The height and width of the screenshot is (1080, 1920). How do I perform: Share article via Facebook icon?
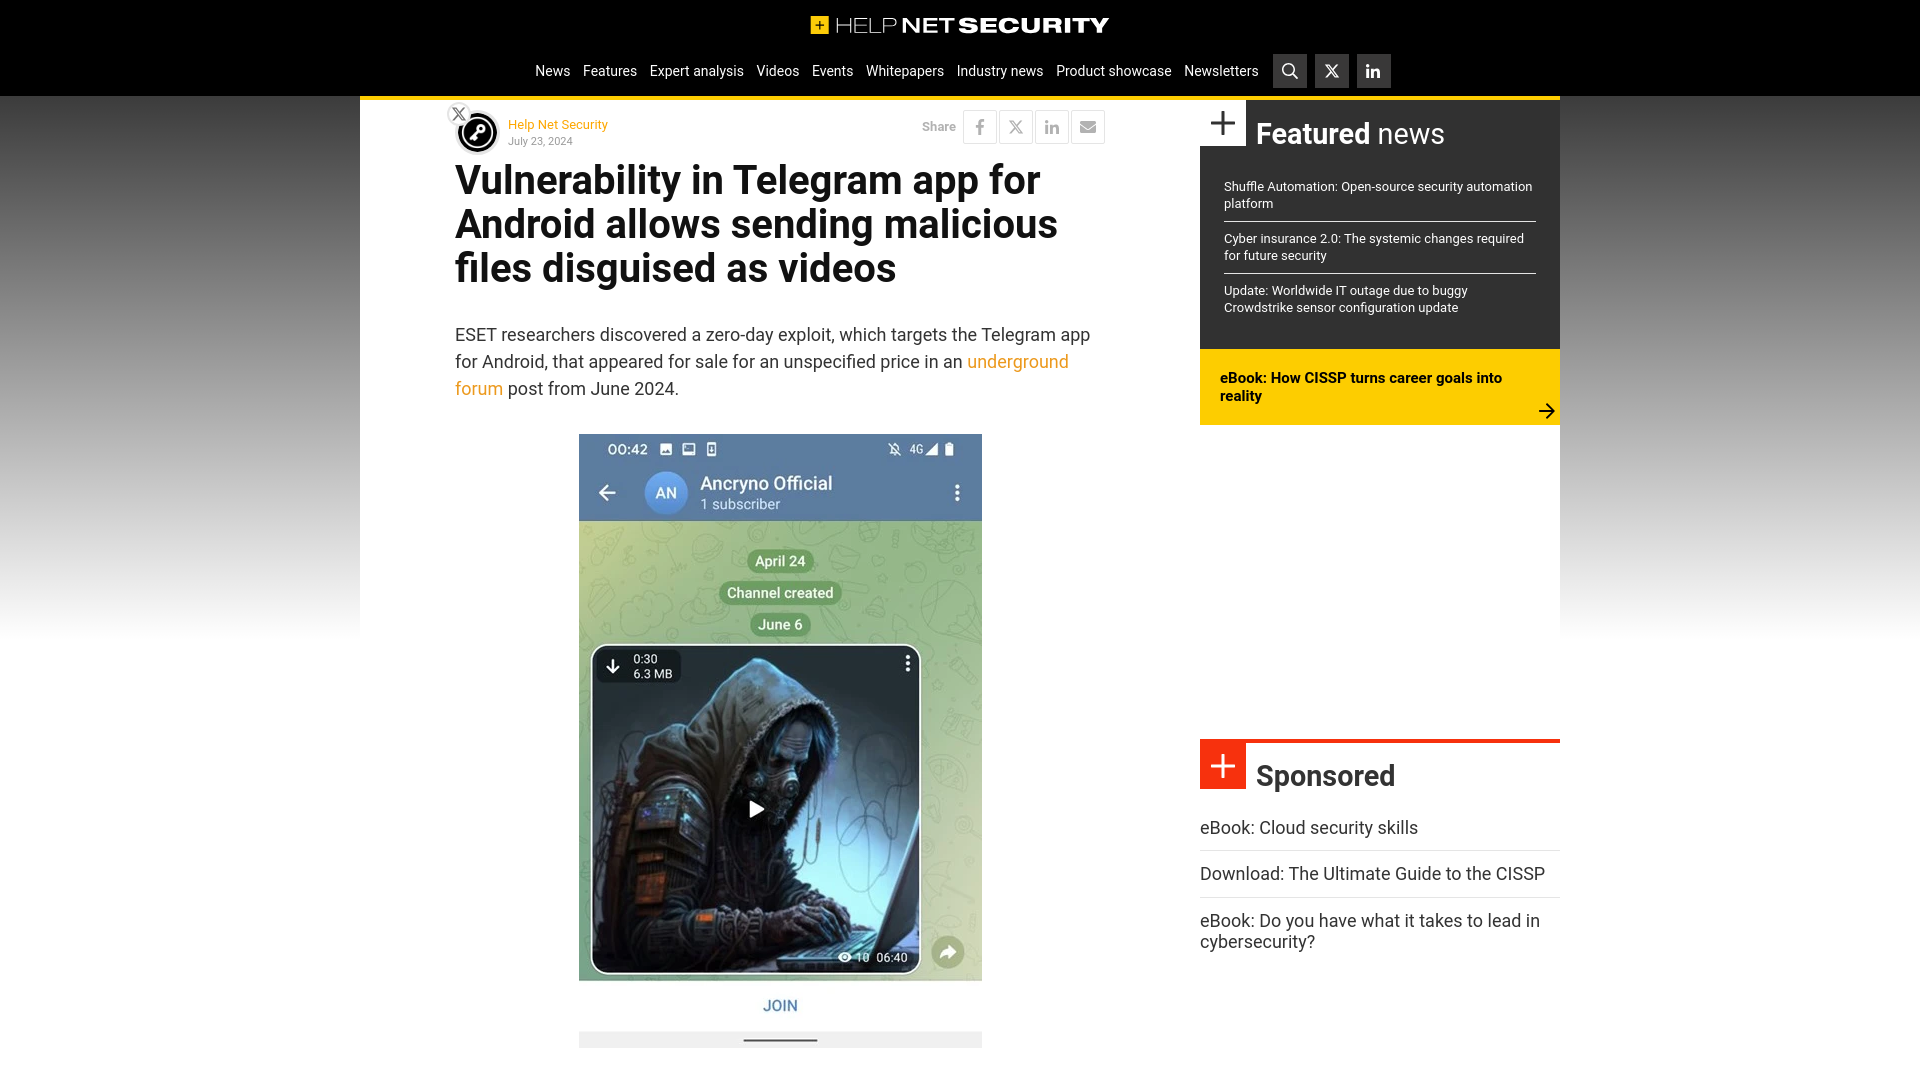[x=980, y=127]
